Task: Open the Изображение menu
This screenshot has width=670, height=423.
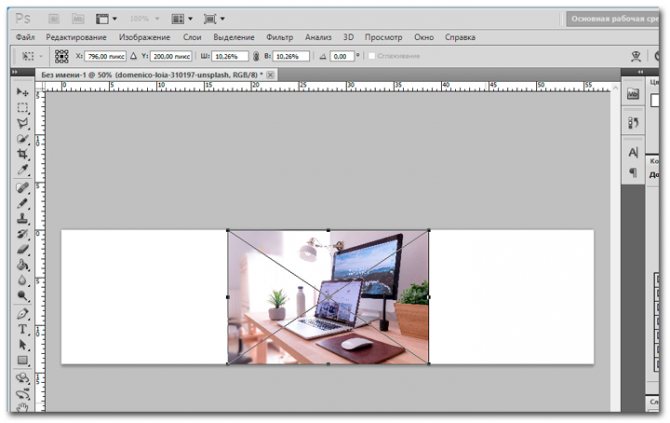Action: tap(144, 37)
